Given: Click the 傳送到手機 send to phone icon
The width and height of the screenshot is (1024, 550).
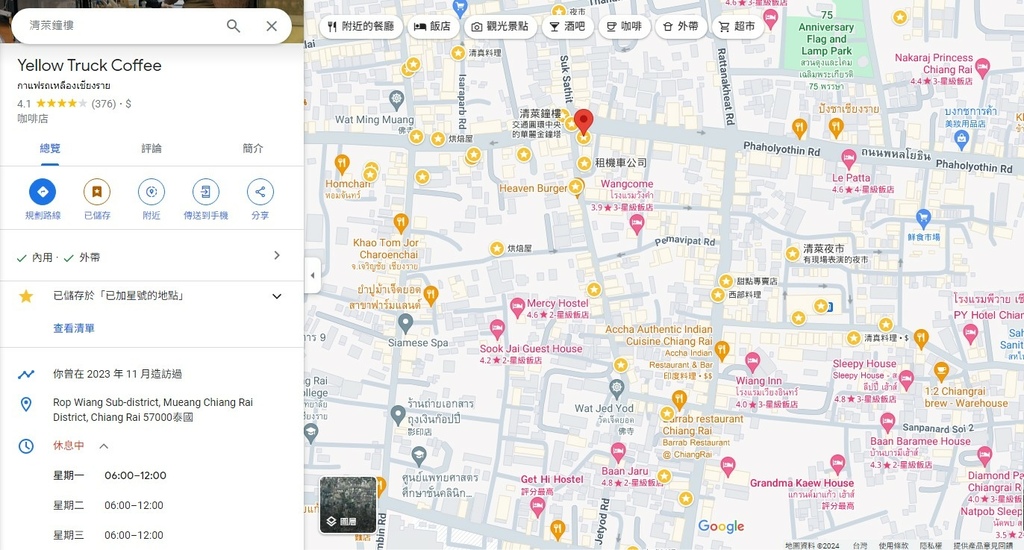Looking at the screenshot, I should (x=206, y=191).
